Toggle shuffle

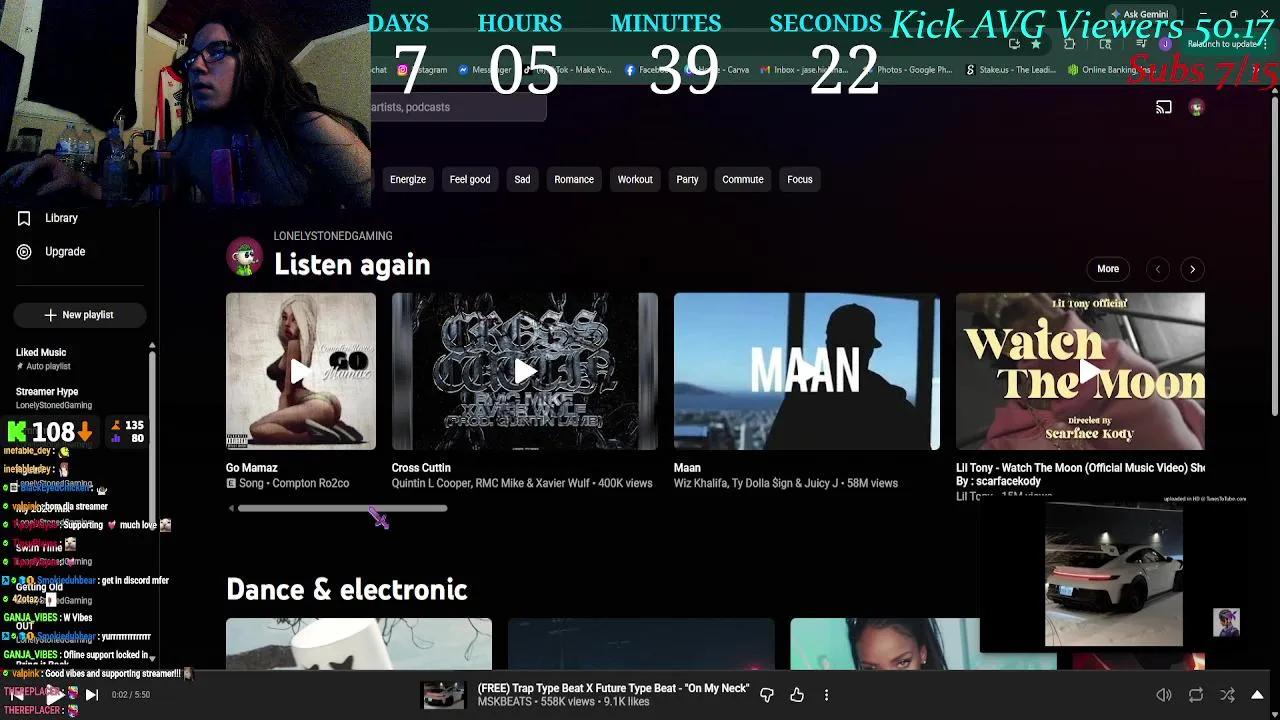[1227, 695]
